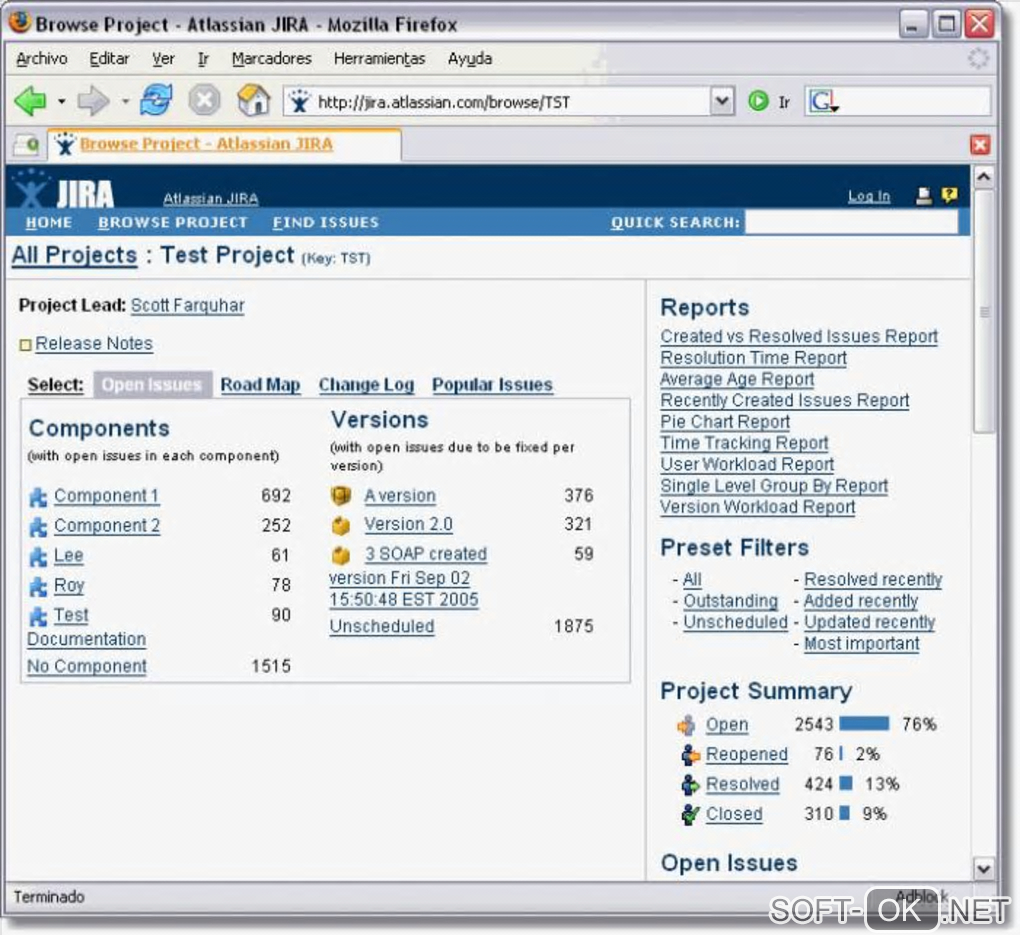Click the help icon in JIRA header
The height and width of the screenshot is (935, 1020).
pyautogui.click(x=949, y=195)
